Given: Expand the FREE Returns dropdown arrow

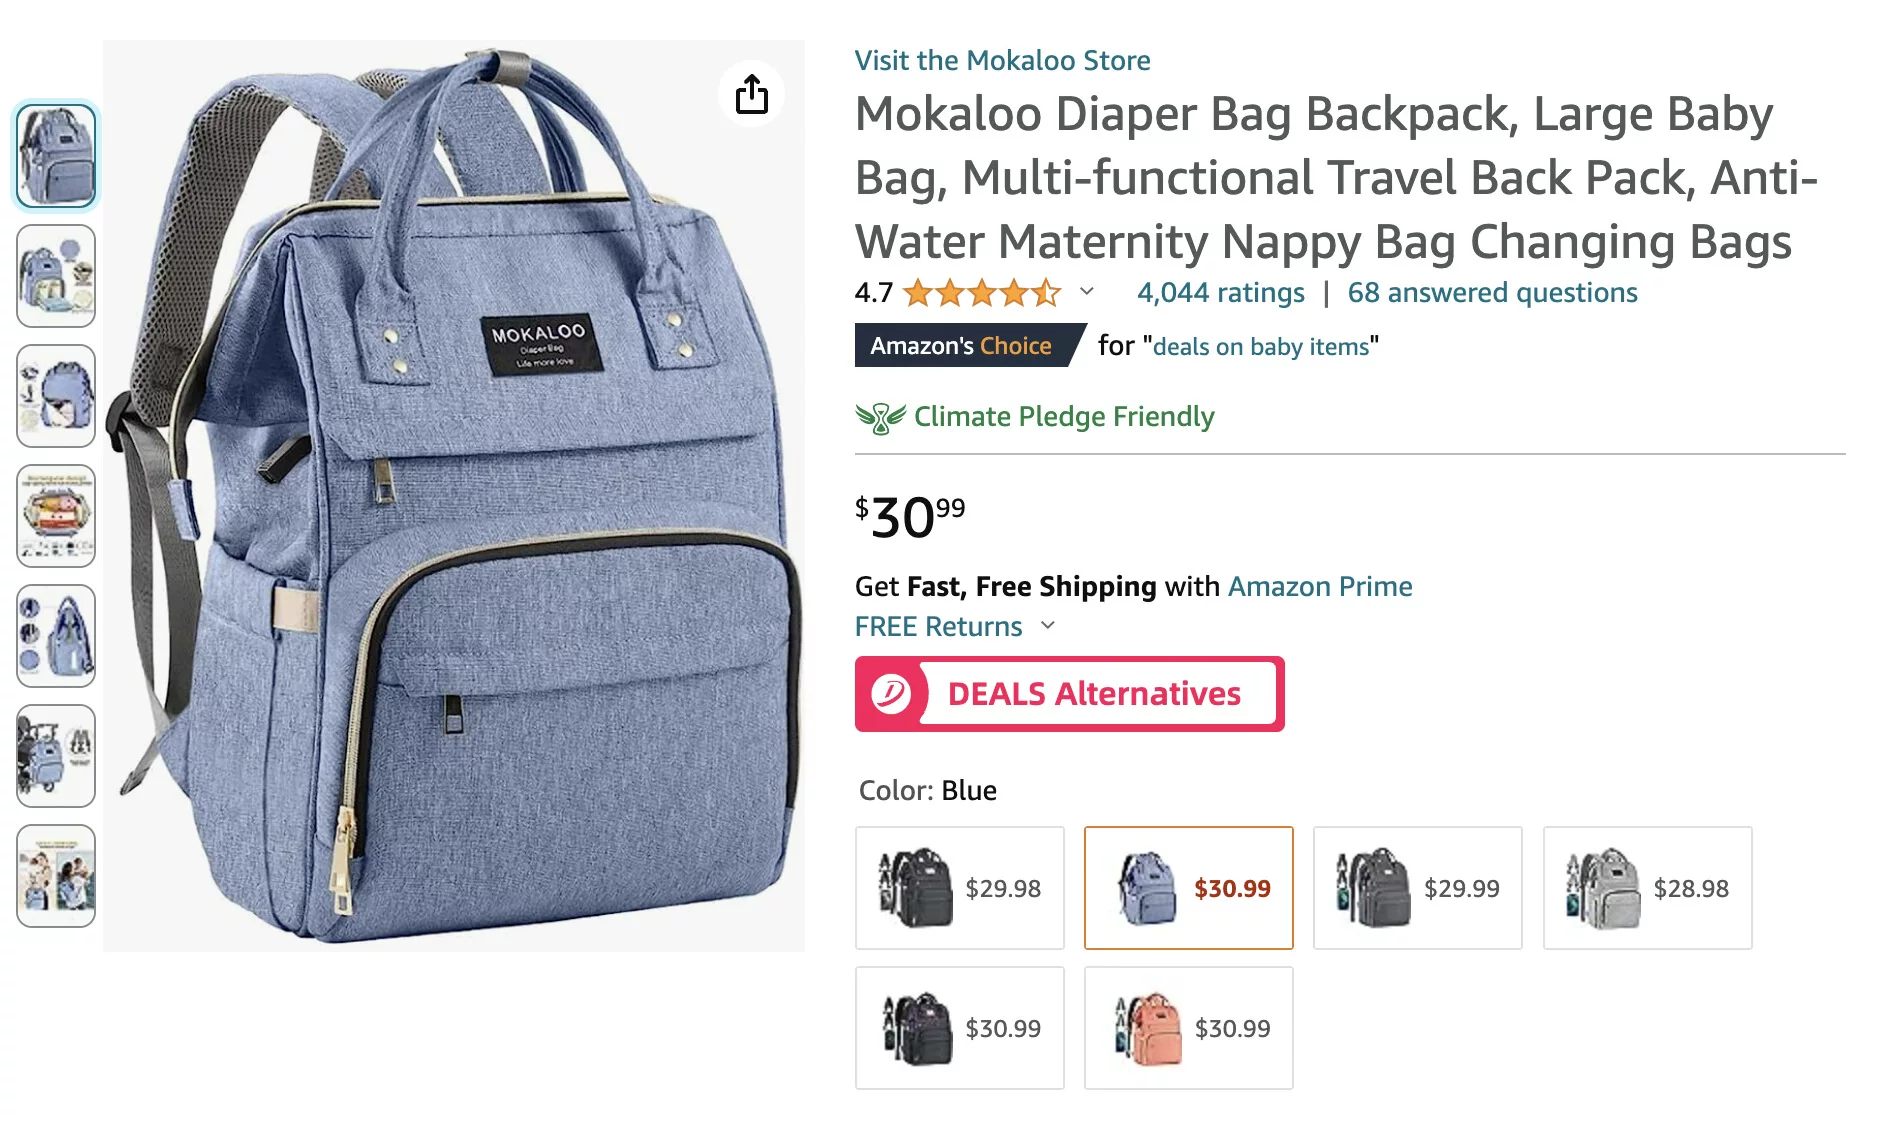Looking at the screenshot, I should tap(1048, 626).
